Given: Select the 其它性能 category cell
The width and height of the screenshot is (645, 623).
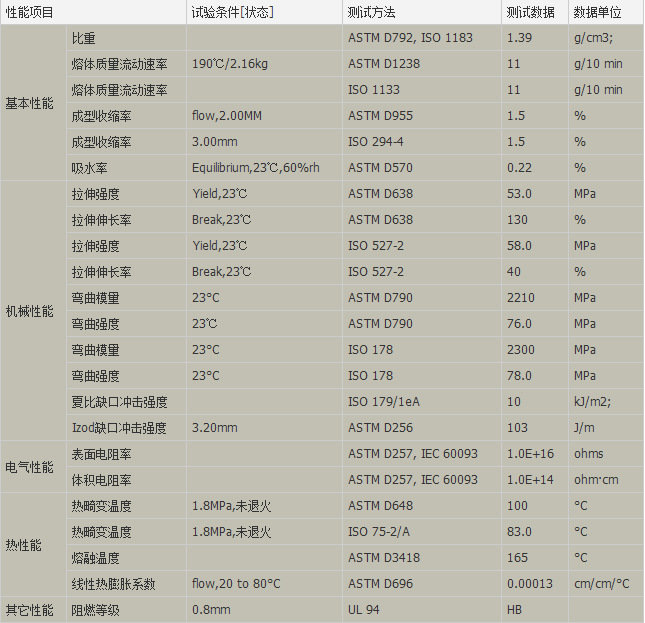Looking at the screenshot, I should 33,610.
